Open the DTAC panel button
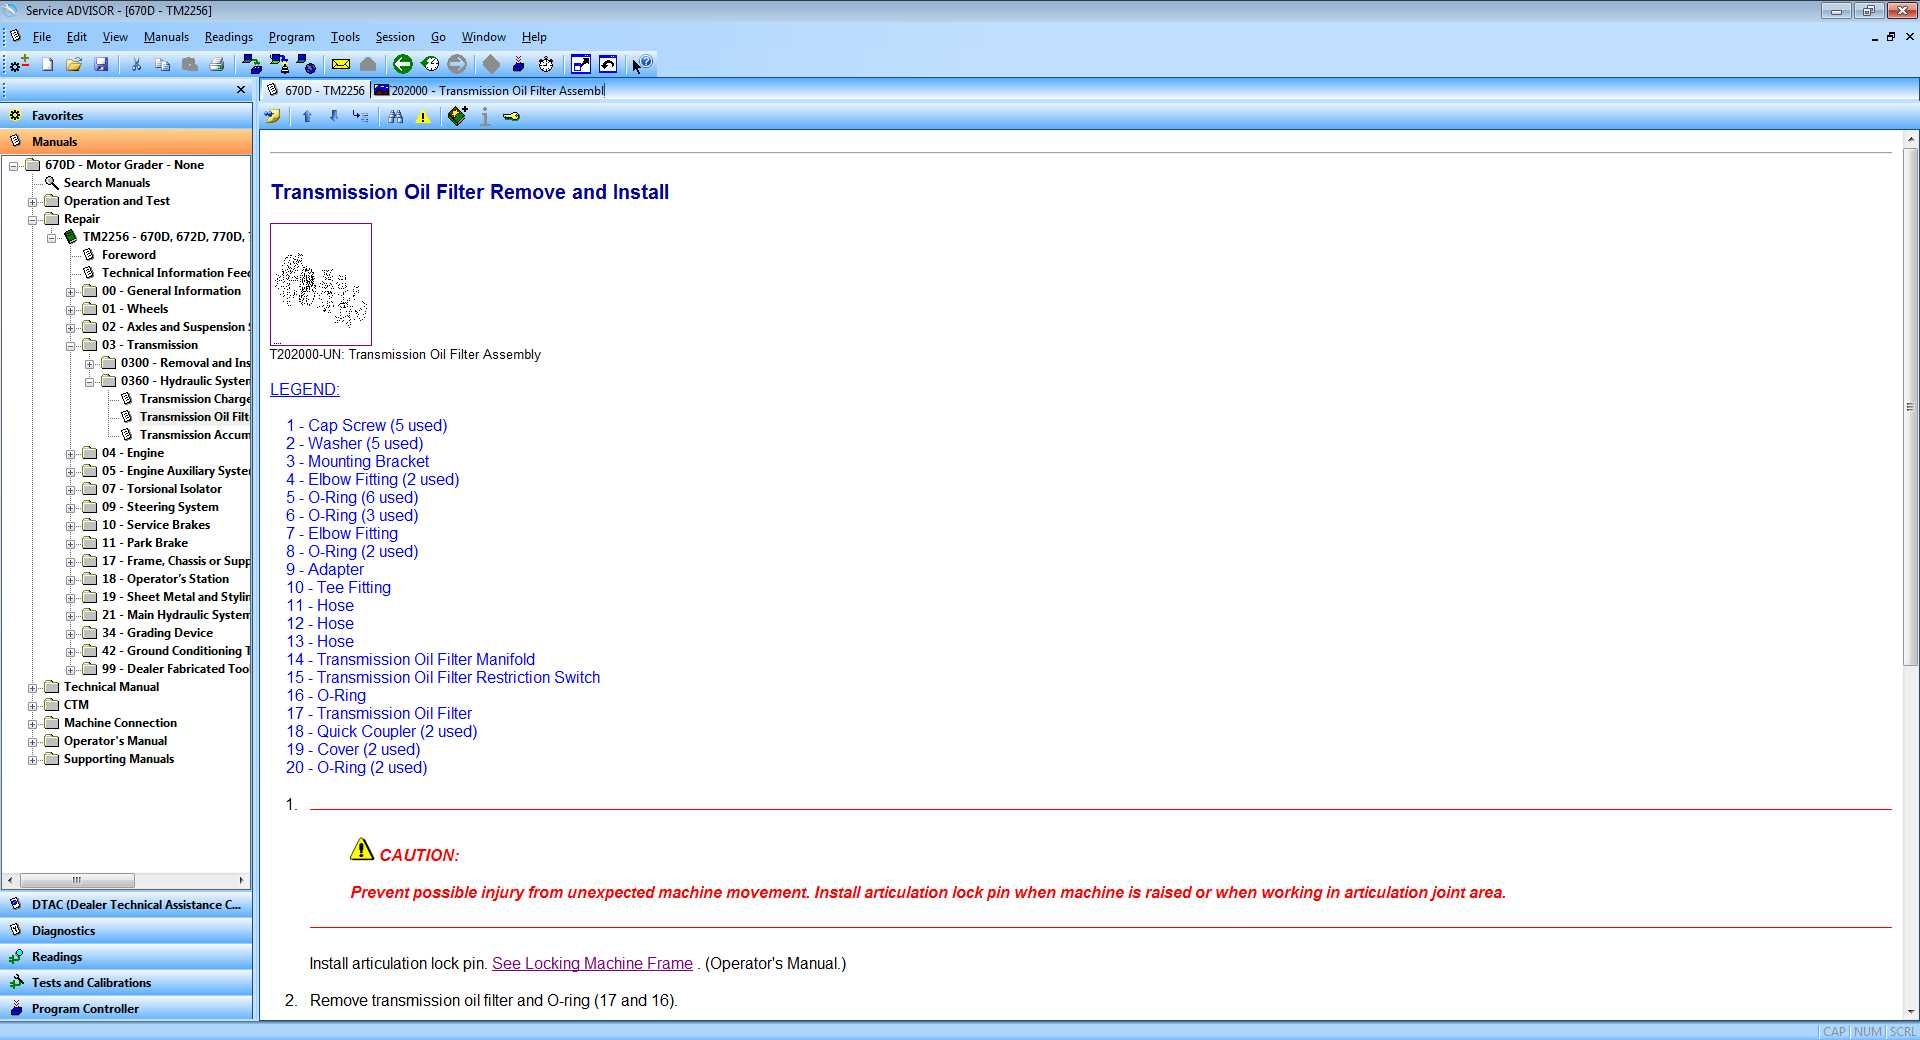The width and height of the screenshot is (1920, 1040). (127, 904)
